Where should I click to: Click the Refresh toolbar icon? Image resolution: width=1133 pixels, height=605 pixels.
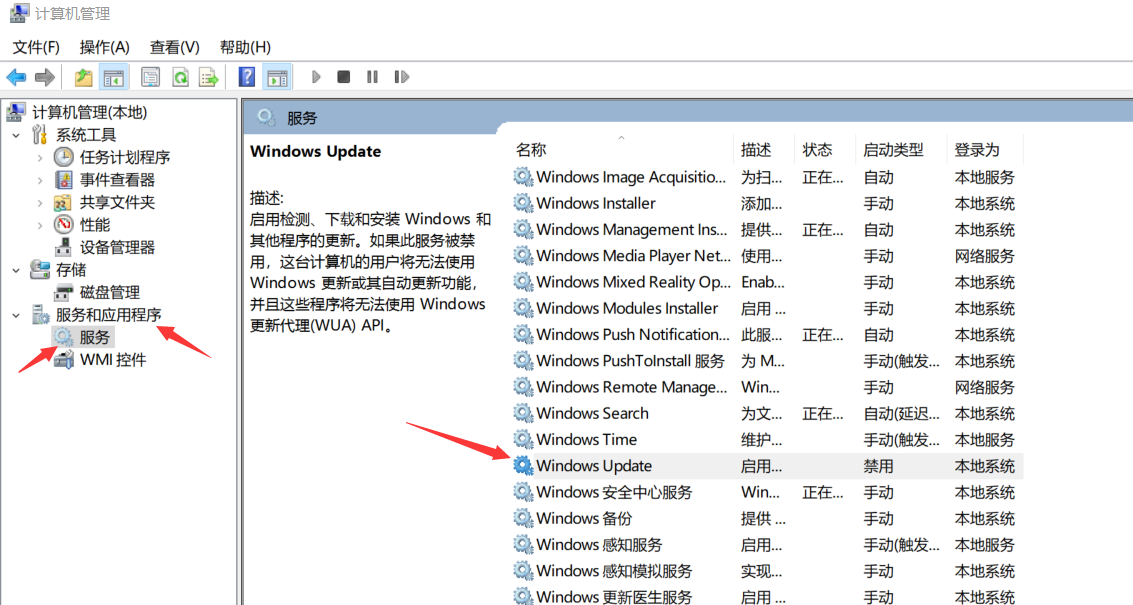(x=180, y=77)
